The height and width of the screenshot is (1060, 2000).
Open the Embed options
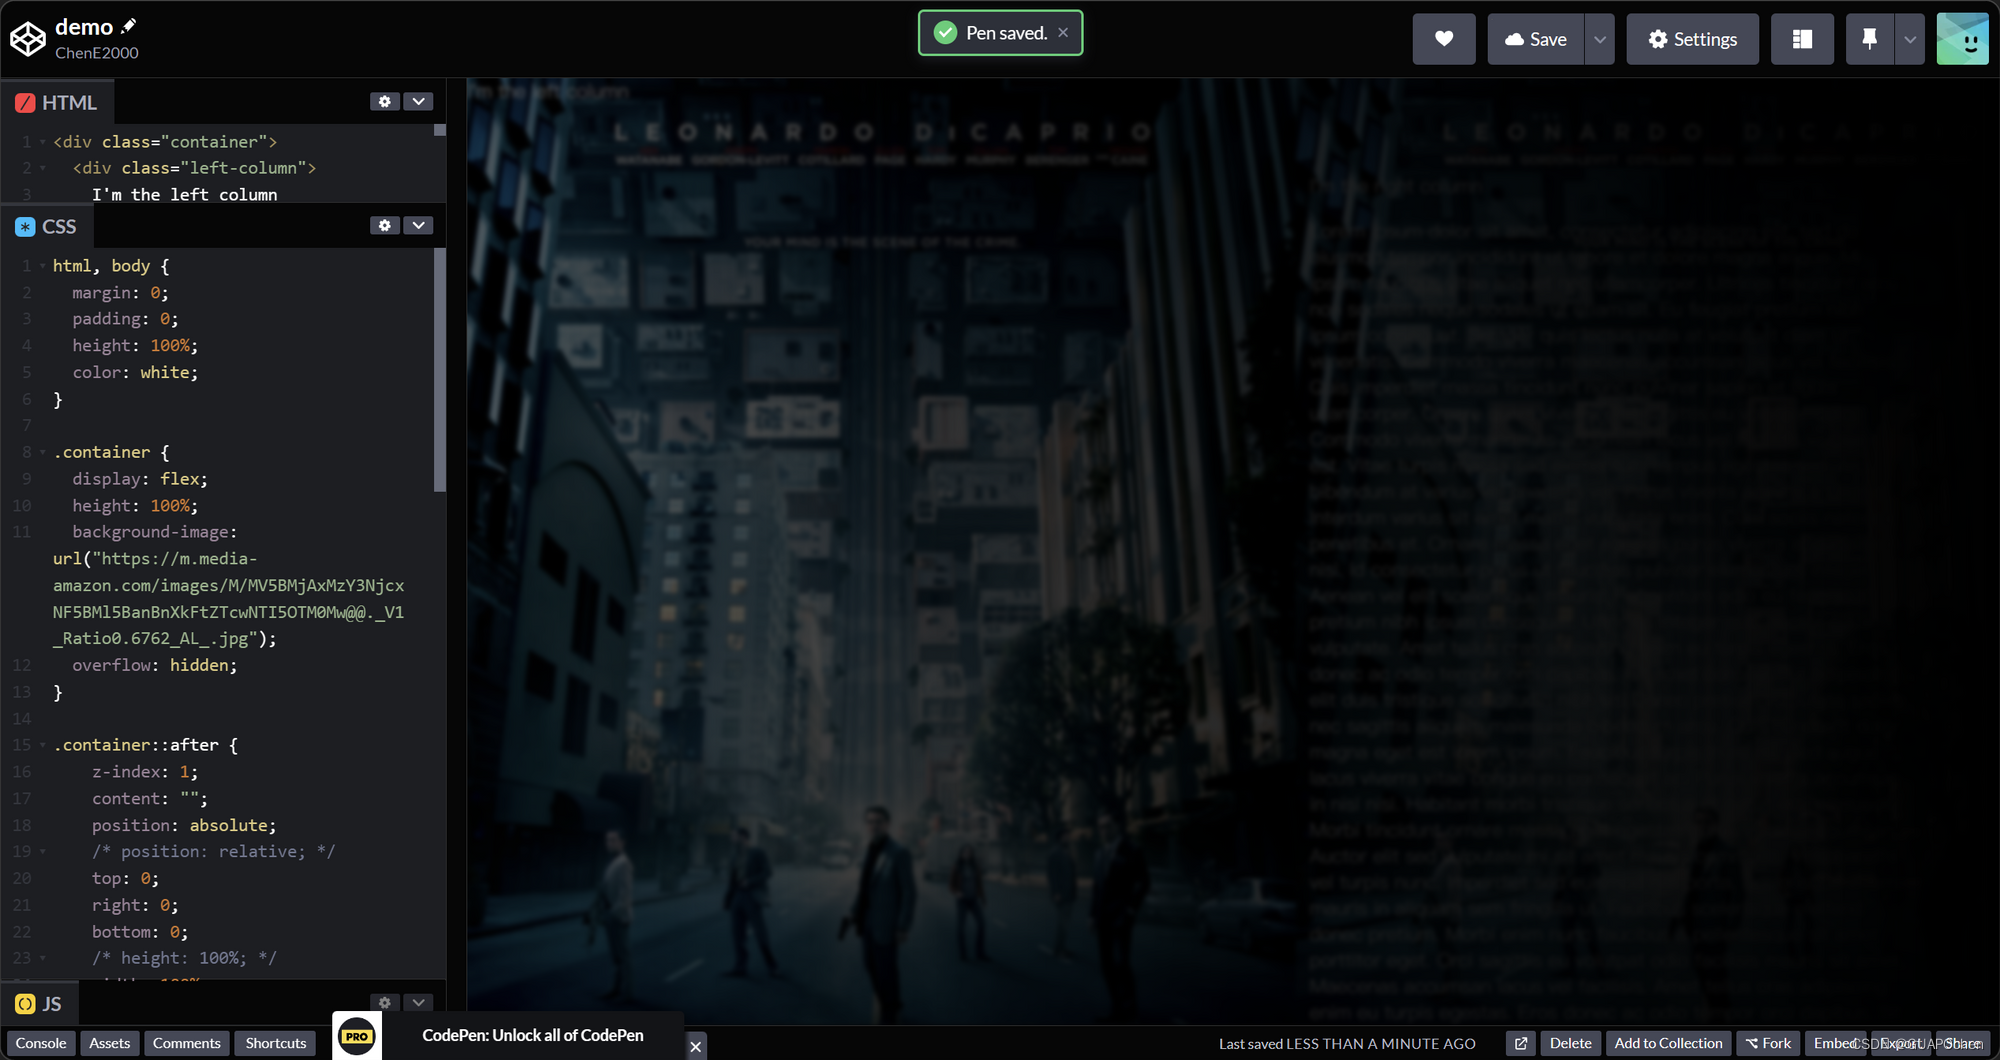(x=1834, y=1043)
